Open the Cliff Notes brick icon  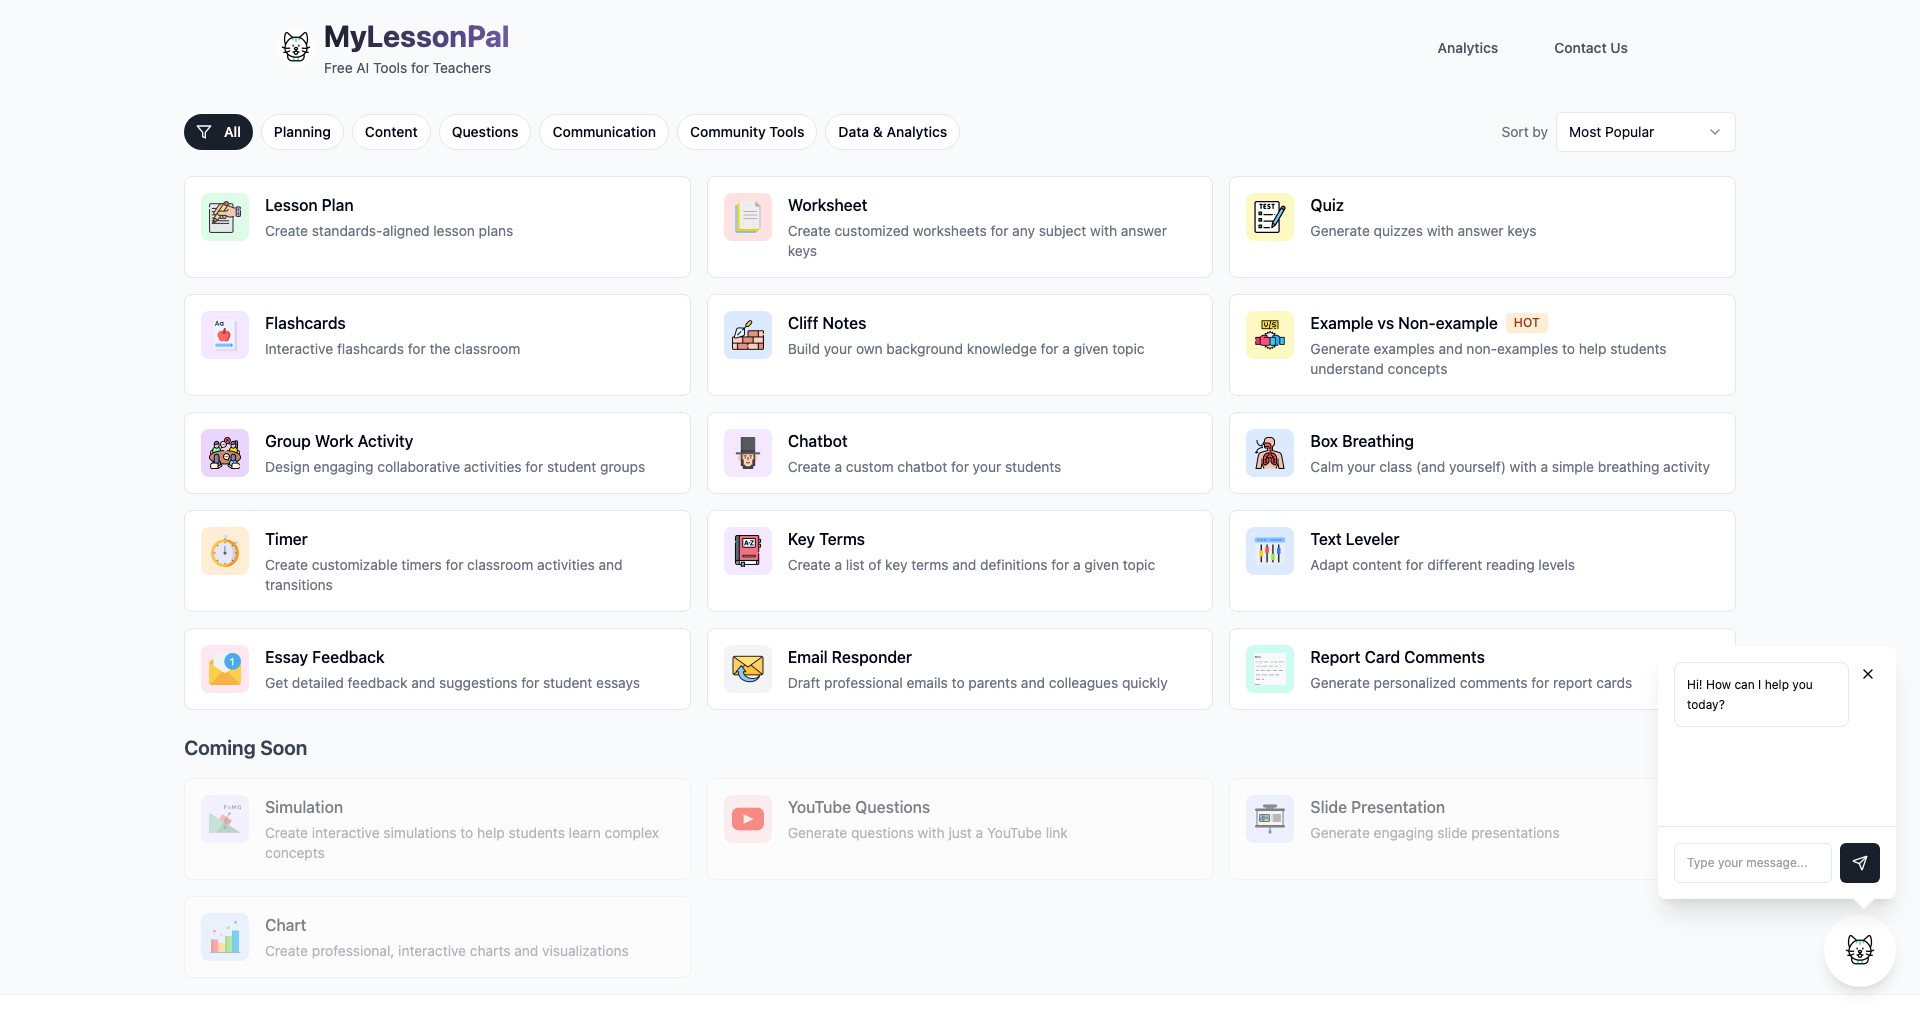point(748,335)
